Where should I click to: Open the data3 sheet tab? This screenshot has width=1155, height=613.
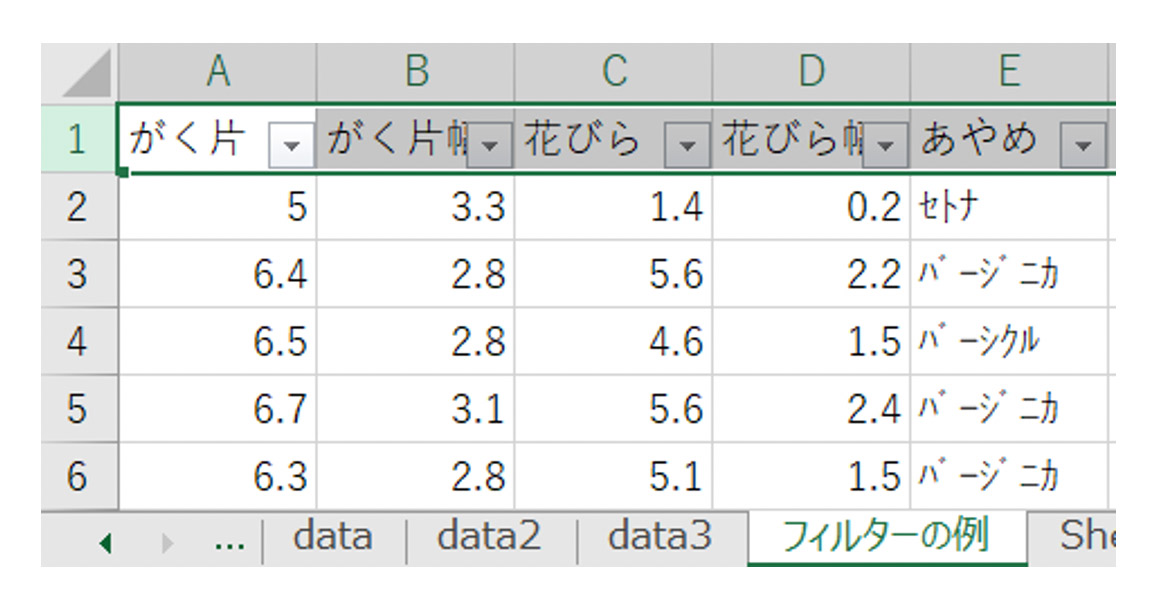pyautogui.click(x=660, y=538)
